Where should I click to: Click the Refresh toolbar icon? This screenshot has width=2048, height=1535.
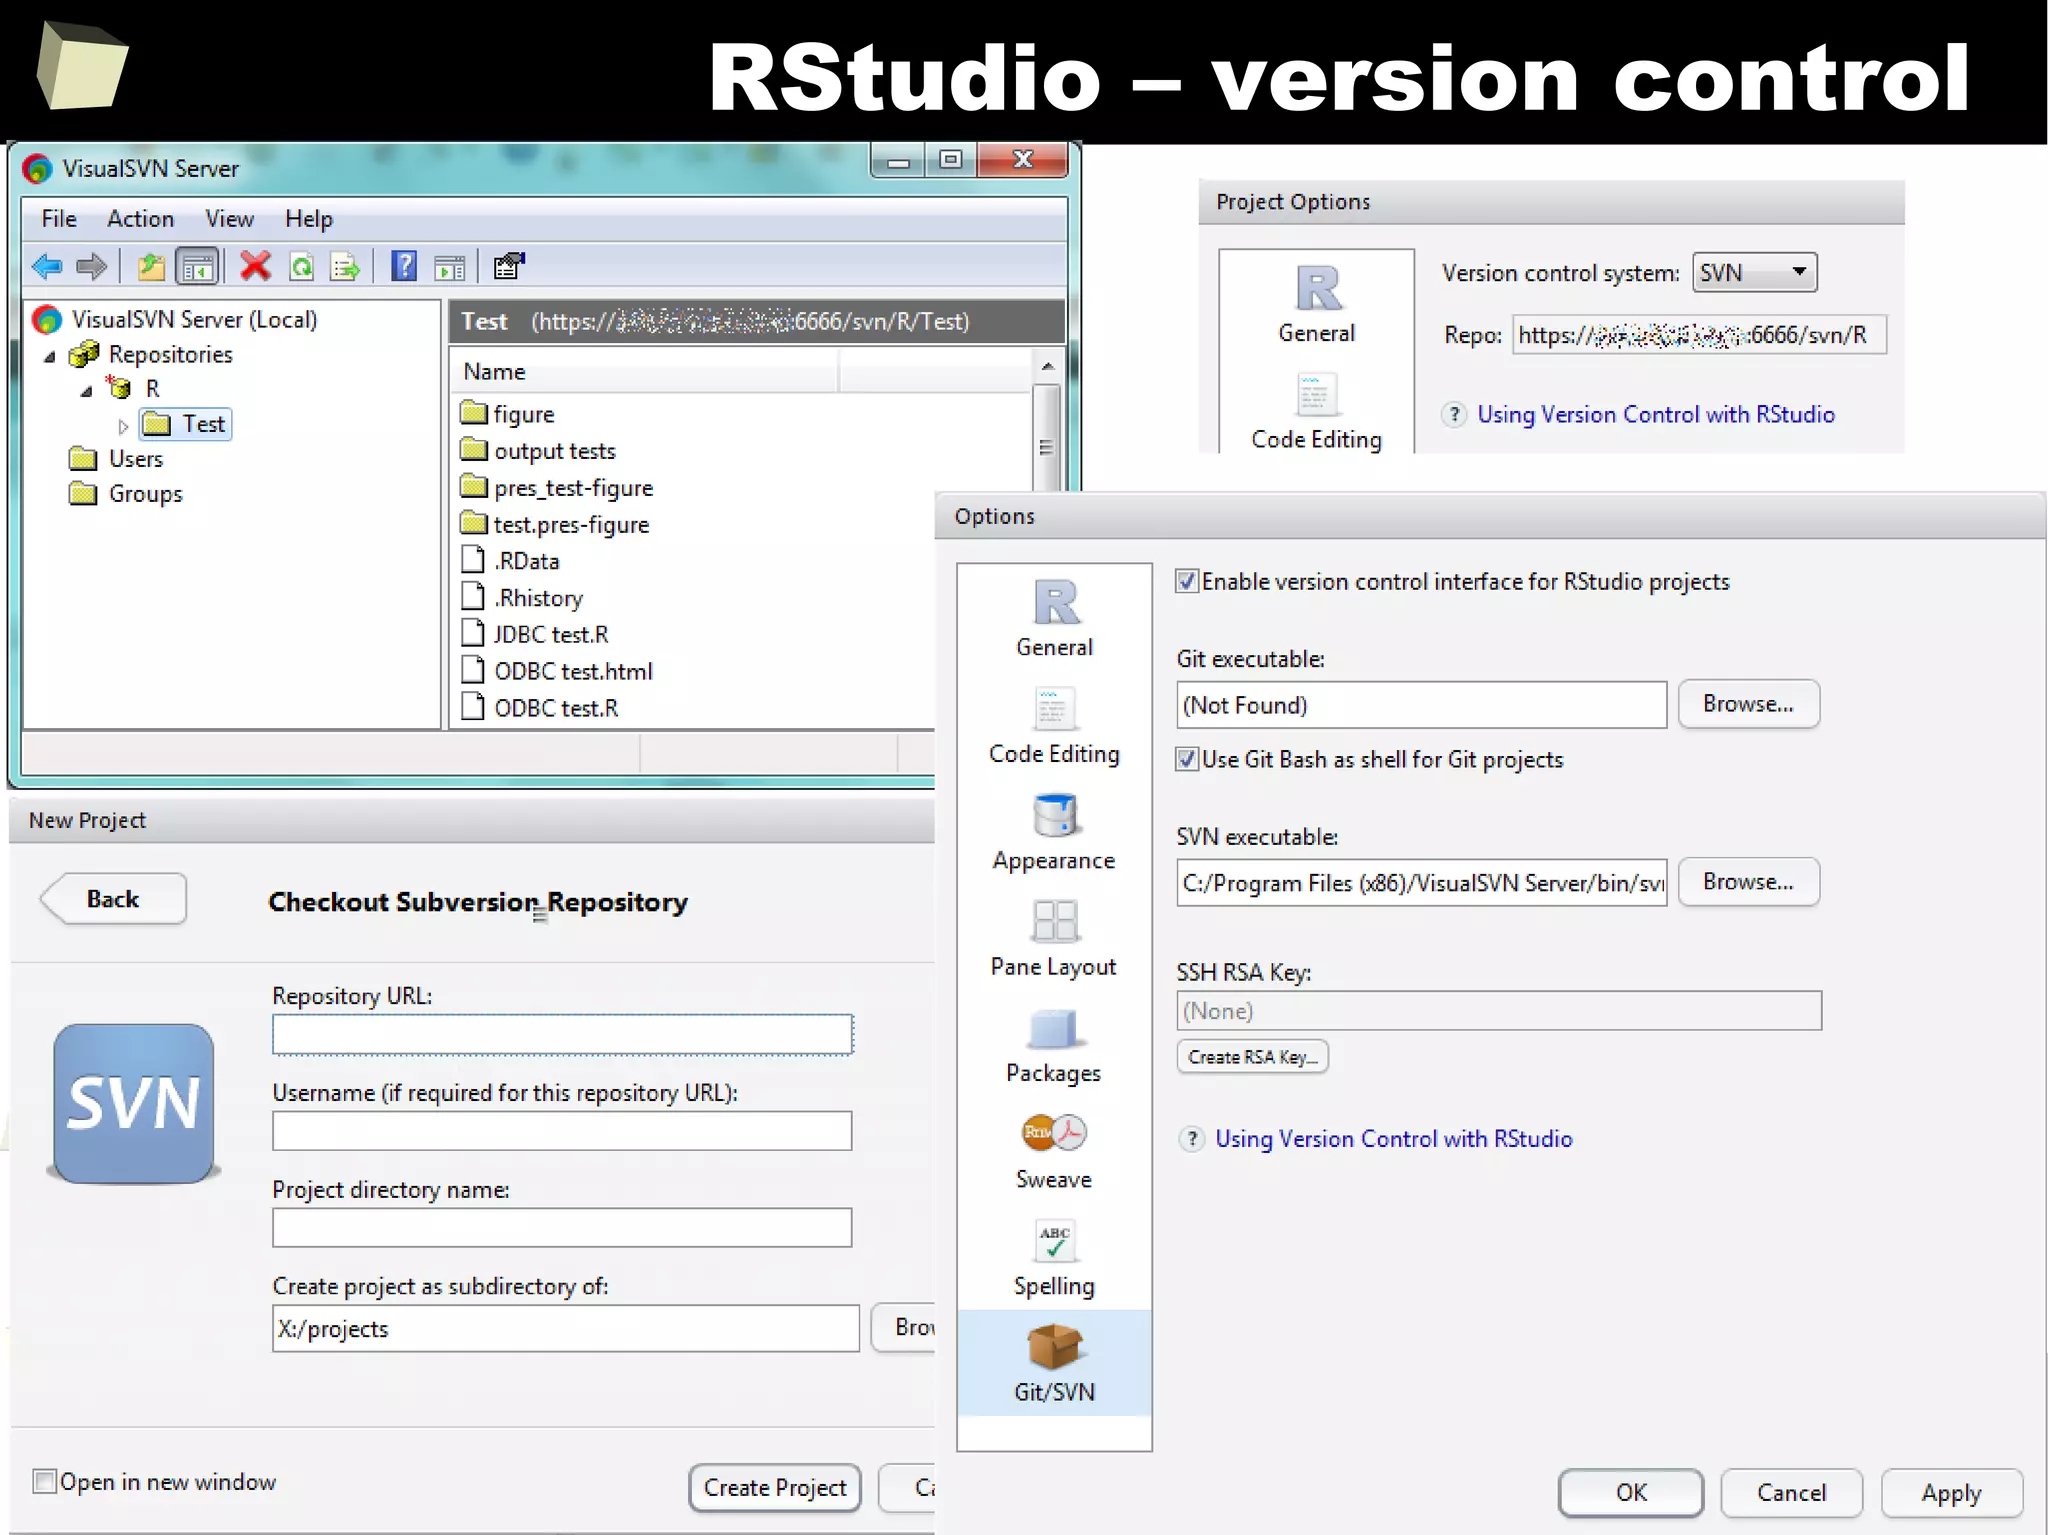pos(301,266)
